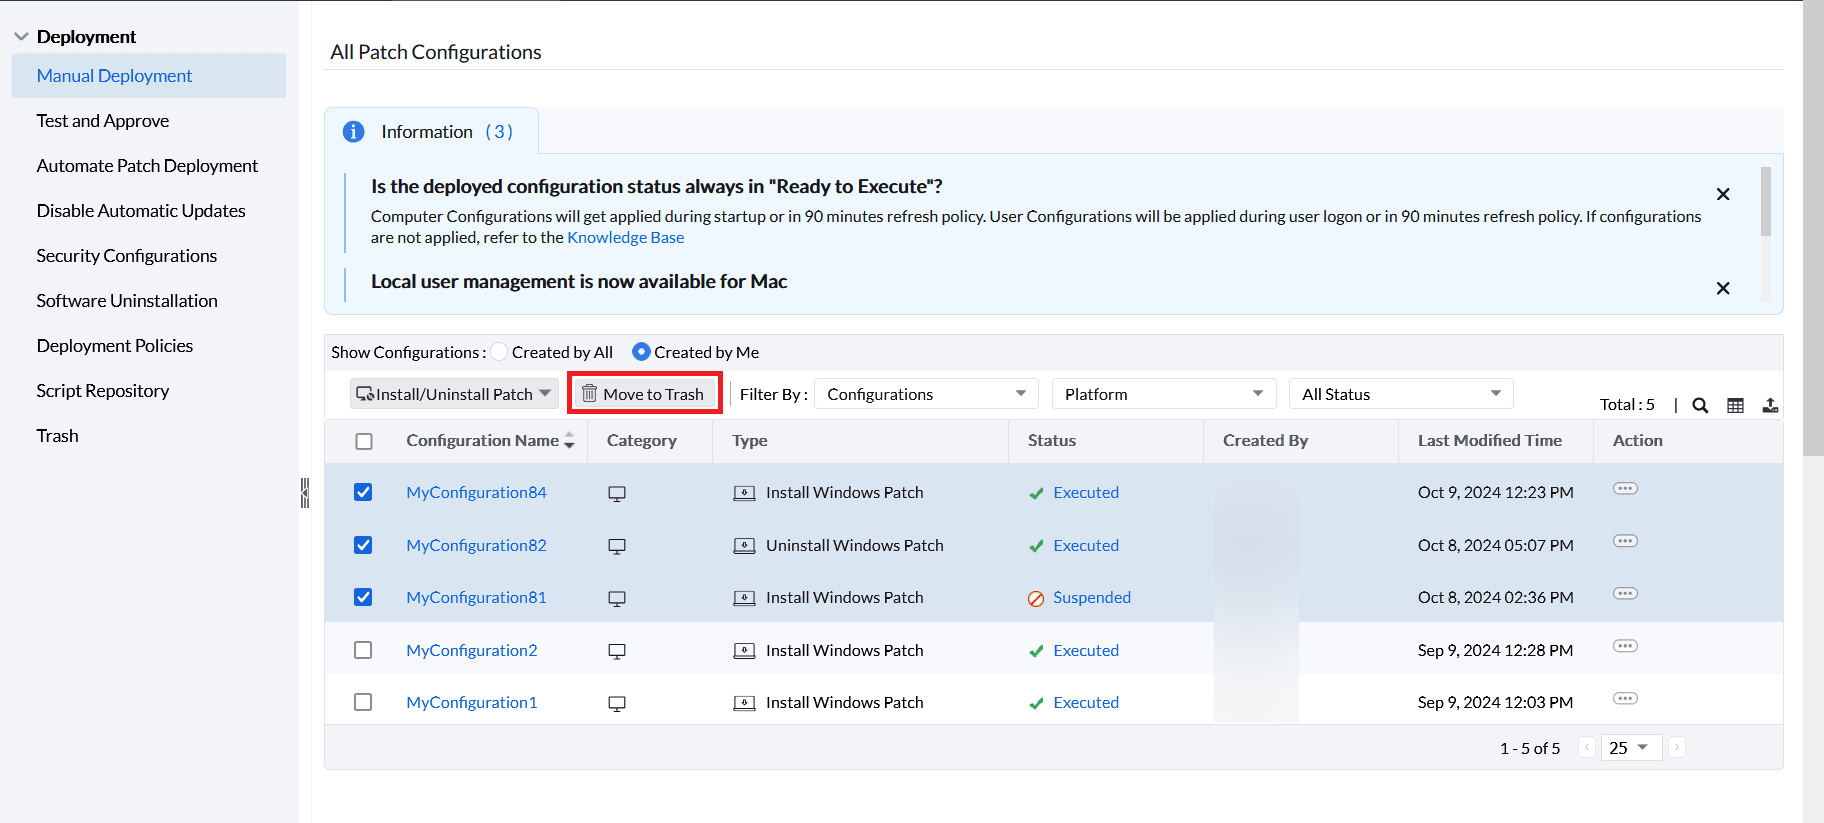Go to Script Repository menu item
1824x823 pixels.
103,391
